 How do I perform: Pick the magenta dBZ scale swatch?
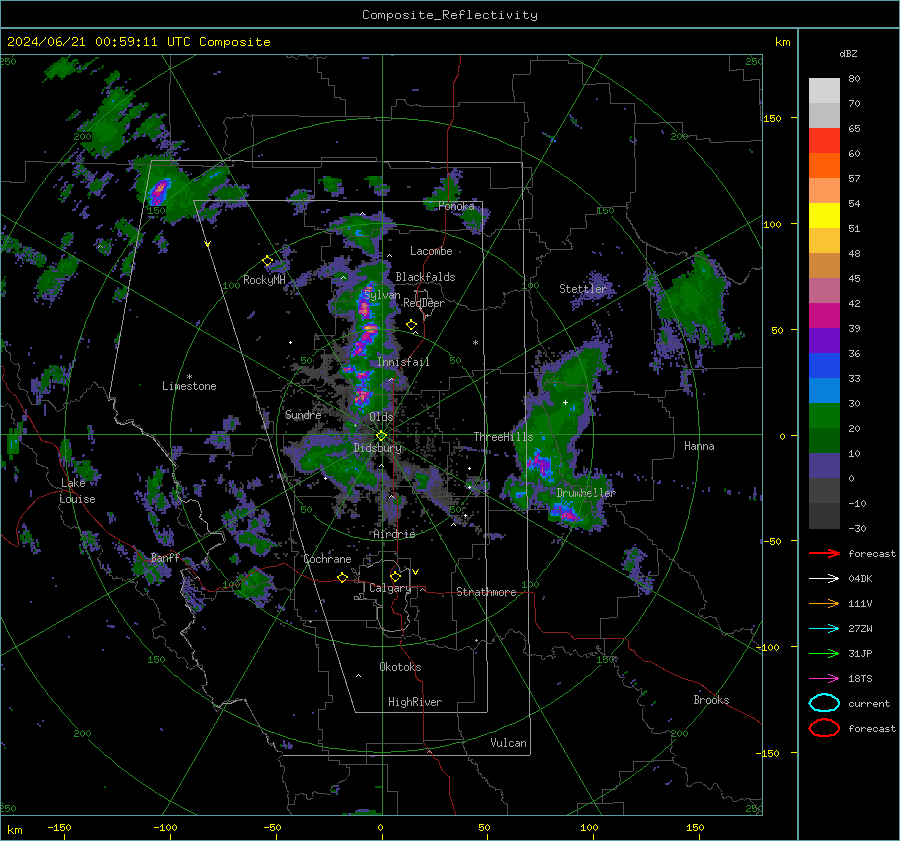pyautogui.click(x=824, y=315)
